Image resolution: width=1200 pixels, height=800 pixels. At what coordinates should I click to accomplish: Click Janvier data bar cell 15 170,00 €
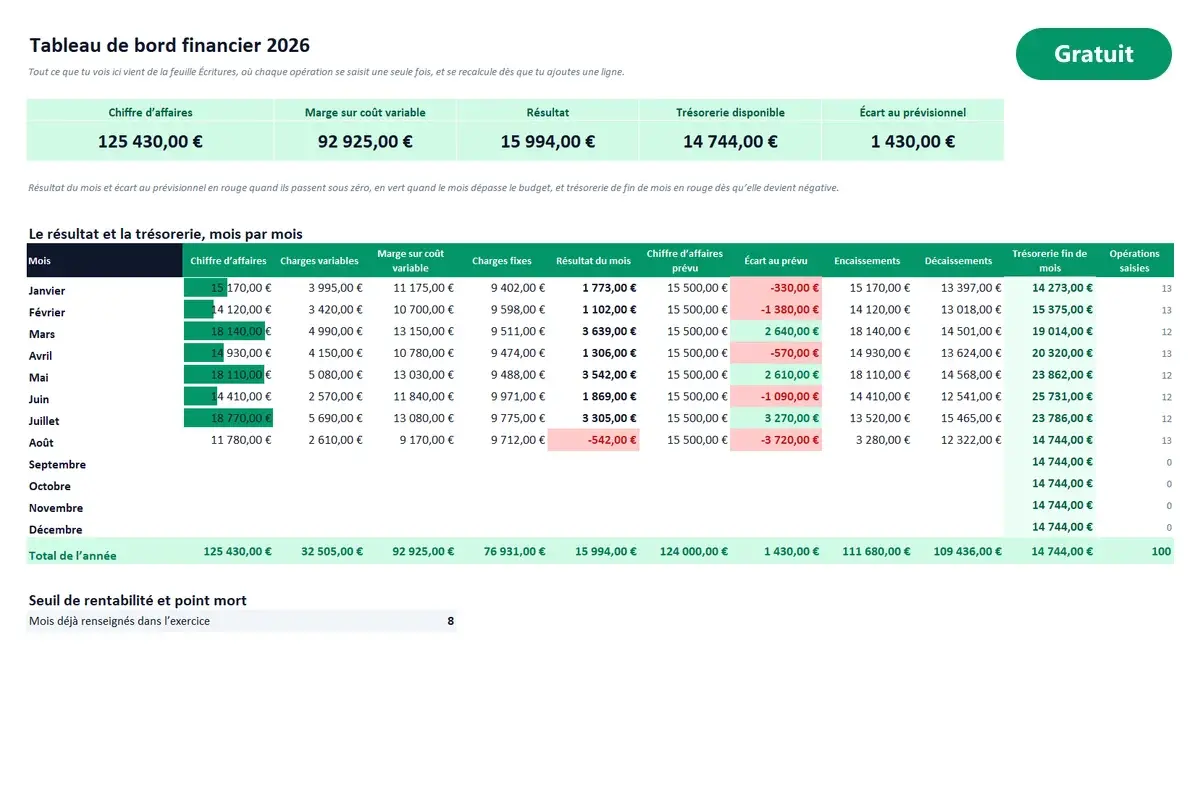pyautogui.click(x=228, y=288)
